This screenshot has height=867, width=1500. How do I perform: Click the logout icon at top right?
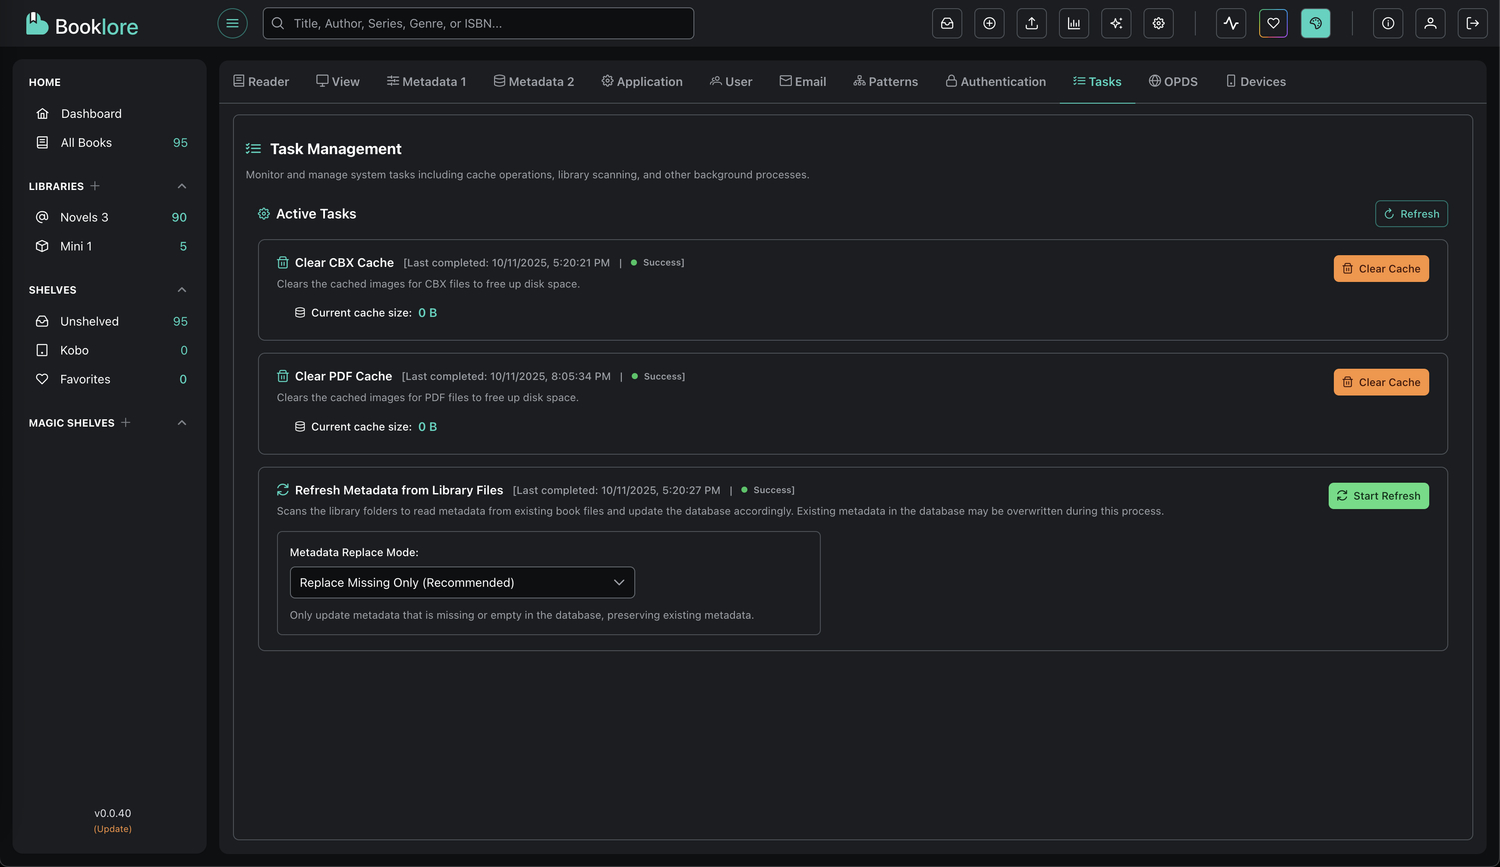tap(1472, 23)
